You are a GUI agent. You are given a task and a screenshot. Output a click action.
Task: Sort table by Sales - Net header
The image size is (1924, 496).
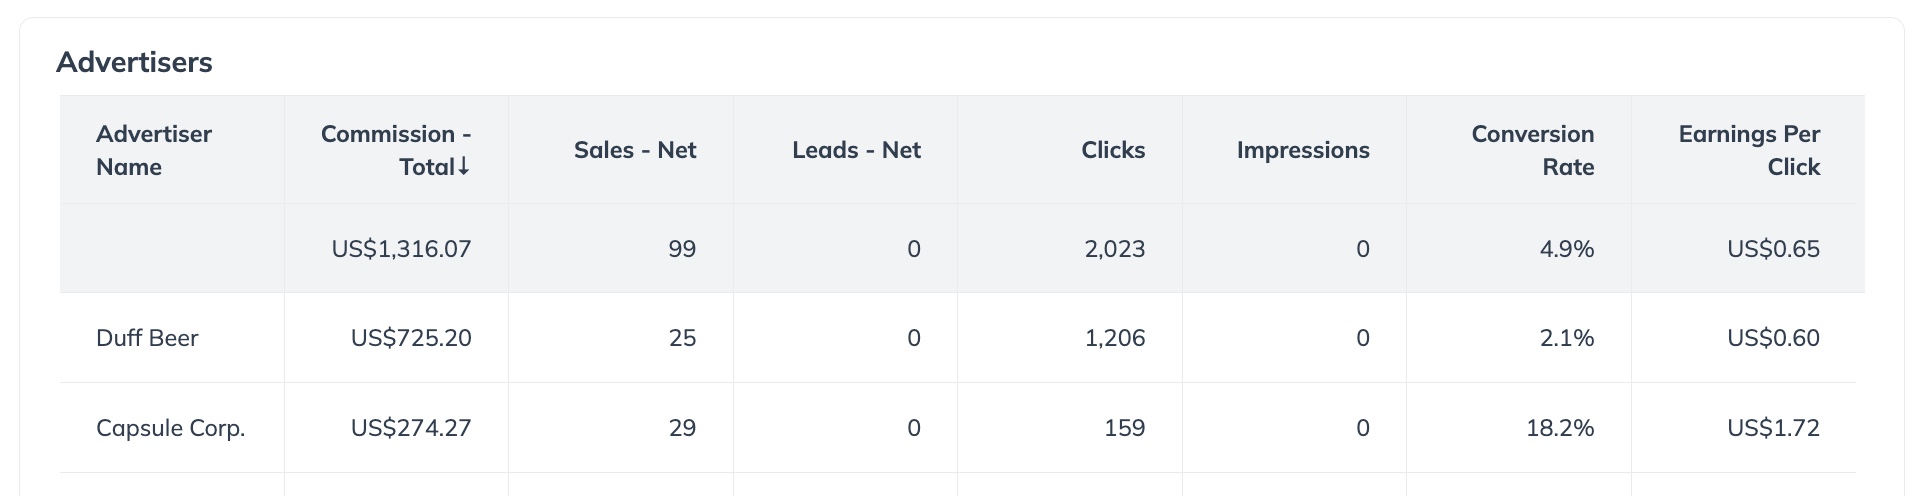coord(634,150)
